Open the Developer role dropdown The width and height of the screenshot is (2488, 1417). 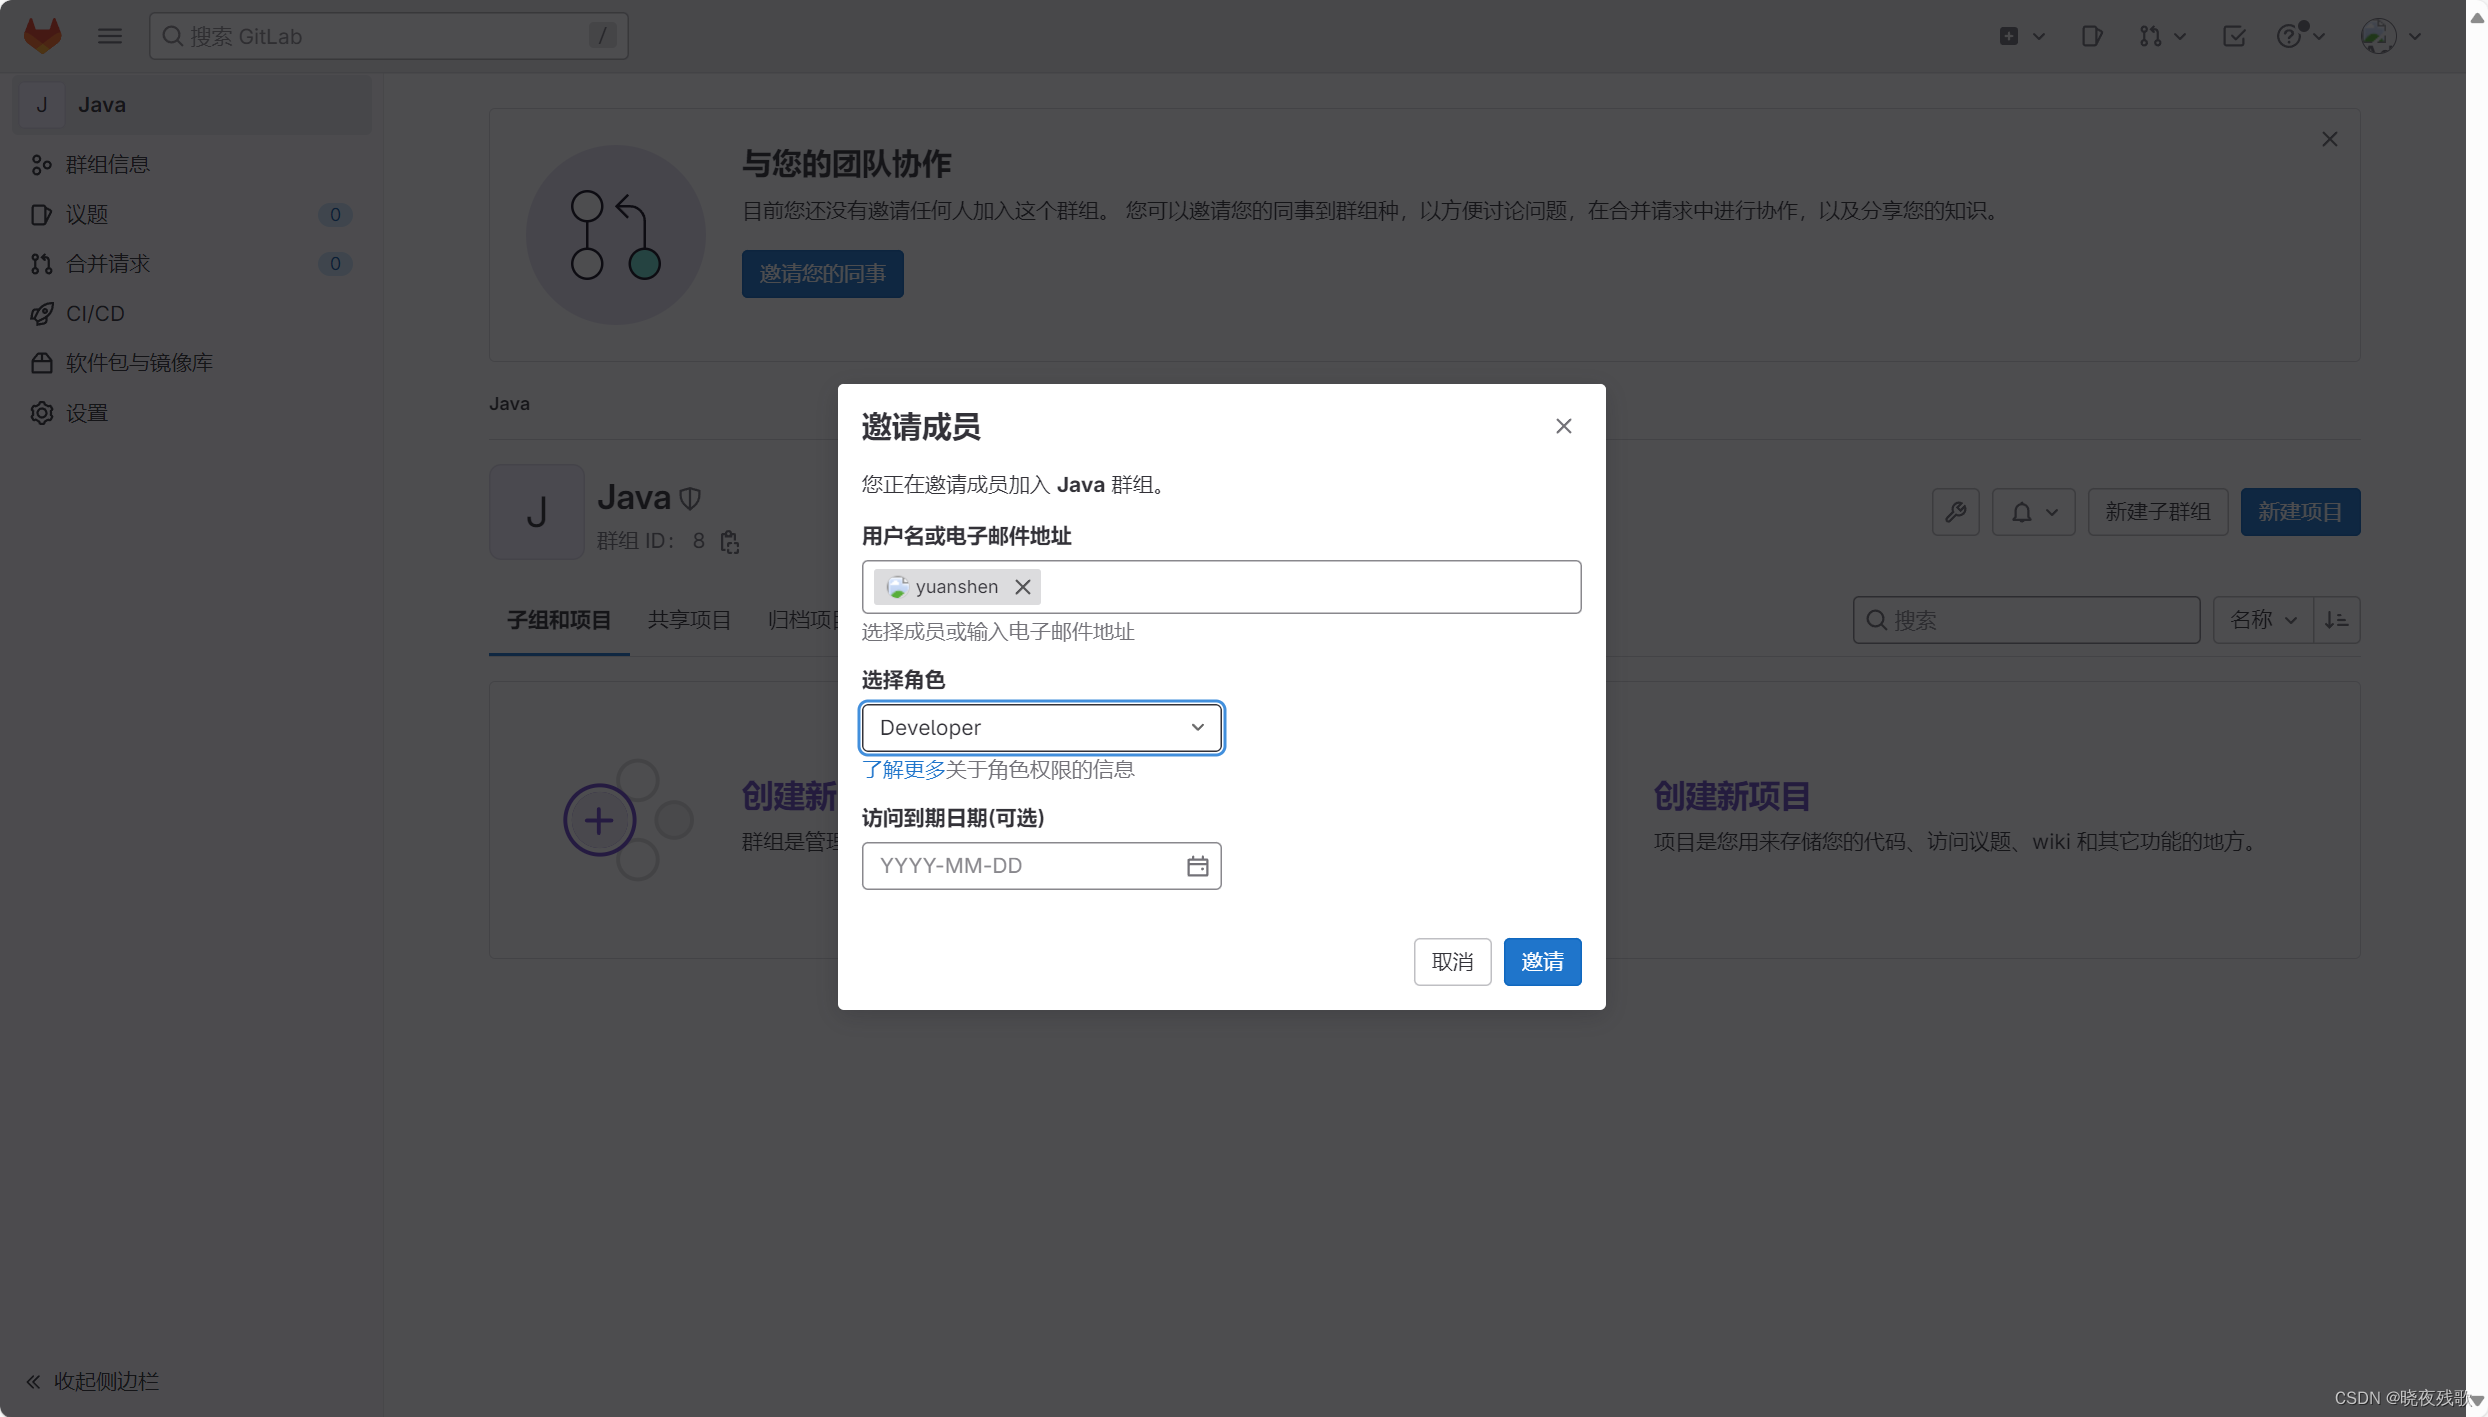pyautogui.click(x=1041, y=727)
